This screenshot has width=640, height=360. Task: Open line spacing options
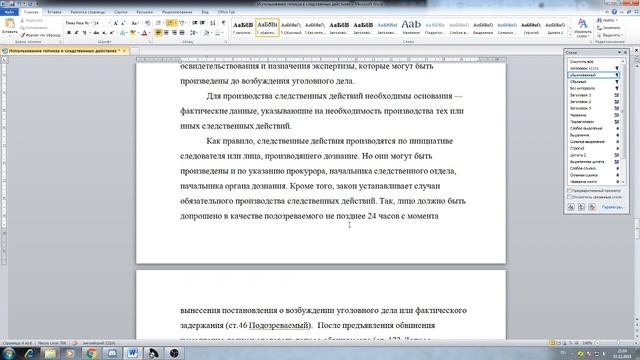pos(193,33)
